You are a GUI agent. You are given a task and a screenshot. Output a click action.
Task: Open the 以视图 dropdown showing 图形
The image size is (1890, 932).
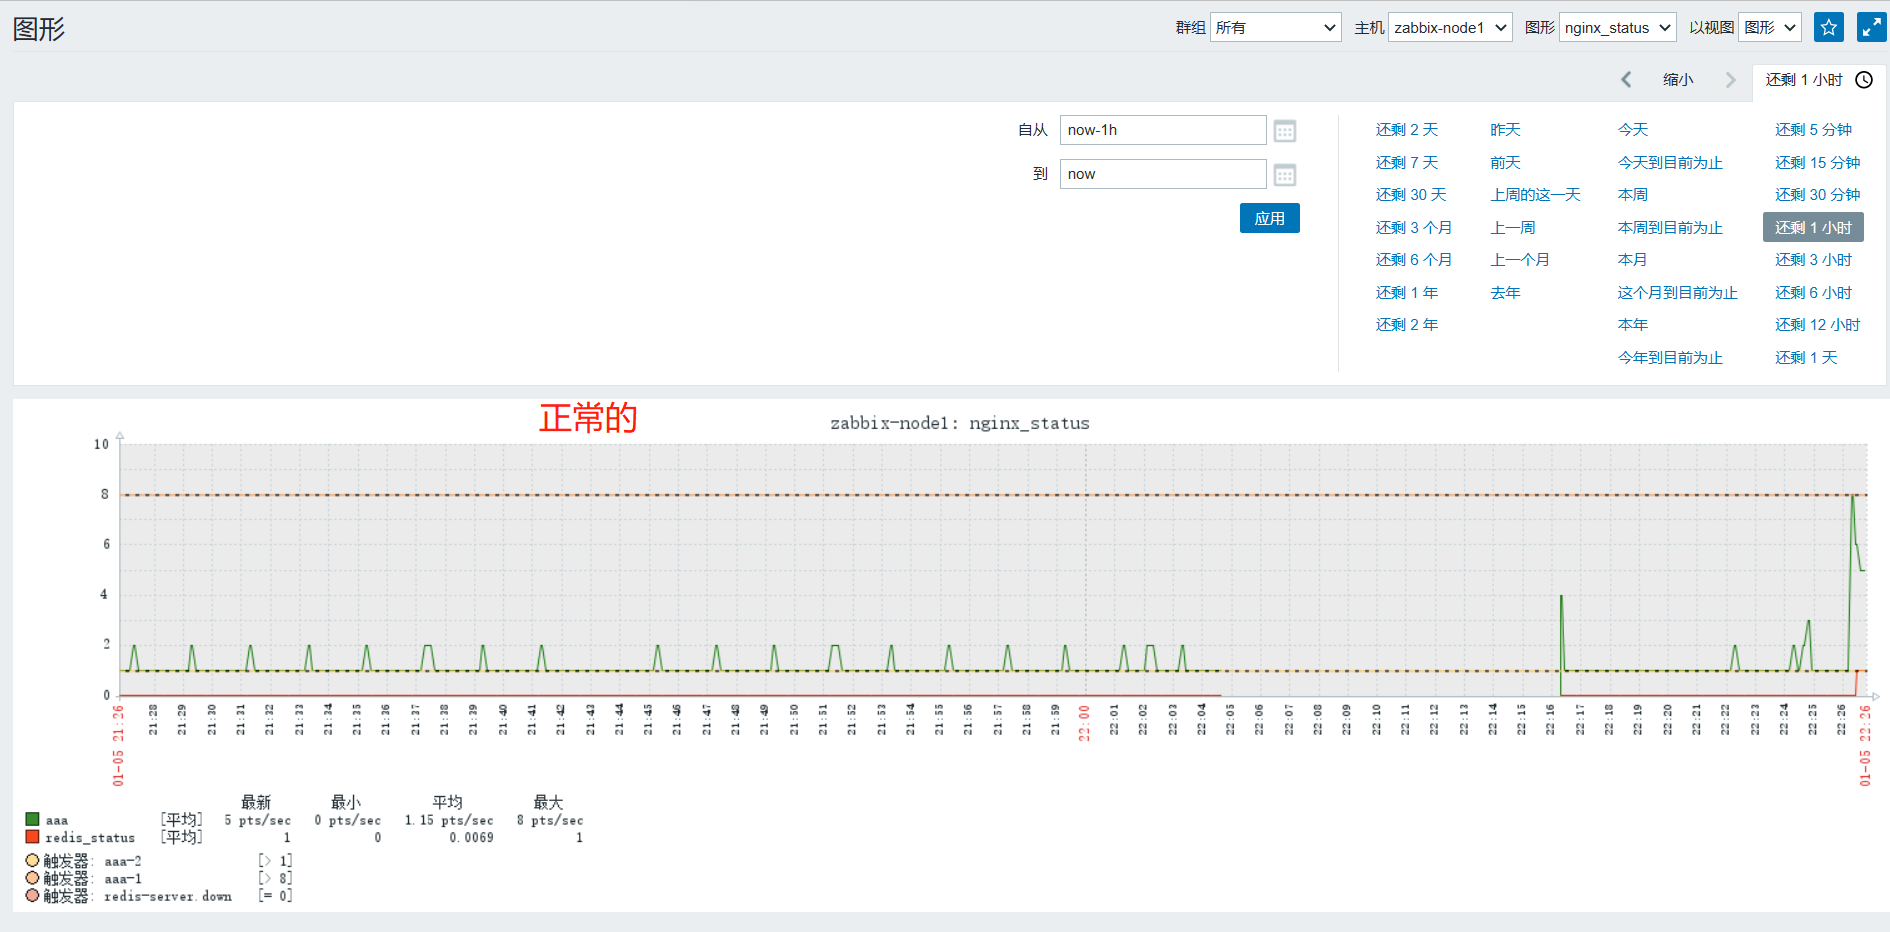[1769, 27]
